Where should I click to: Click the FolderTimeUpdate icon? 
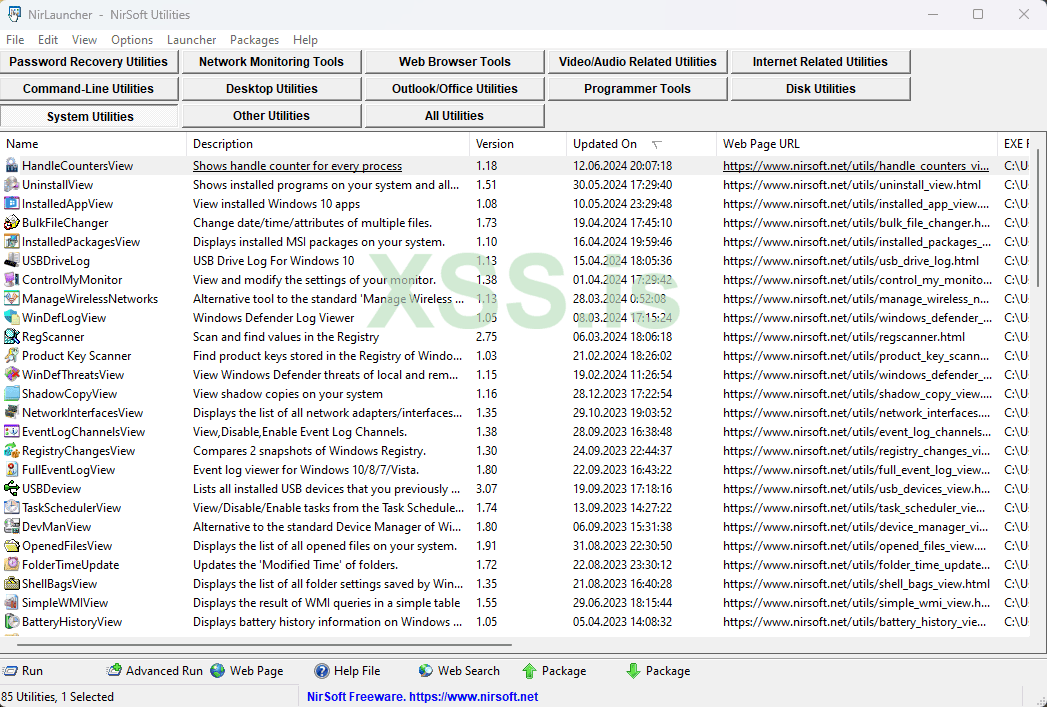[11, 565]
